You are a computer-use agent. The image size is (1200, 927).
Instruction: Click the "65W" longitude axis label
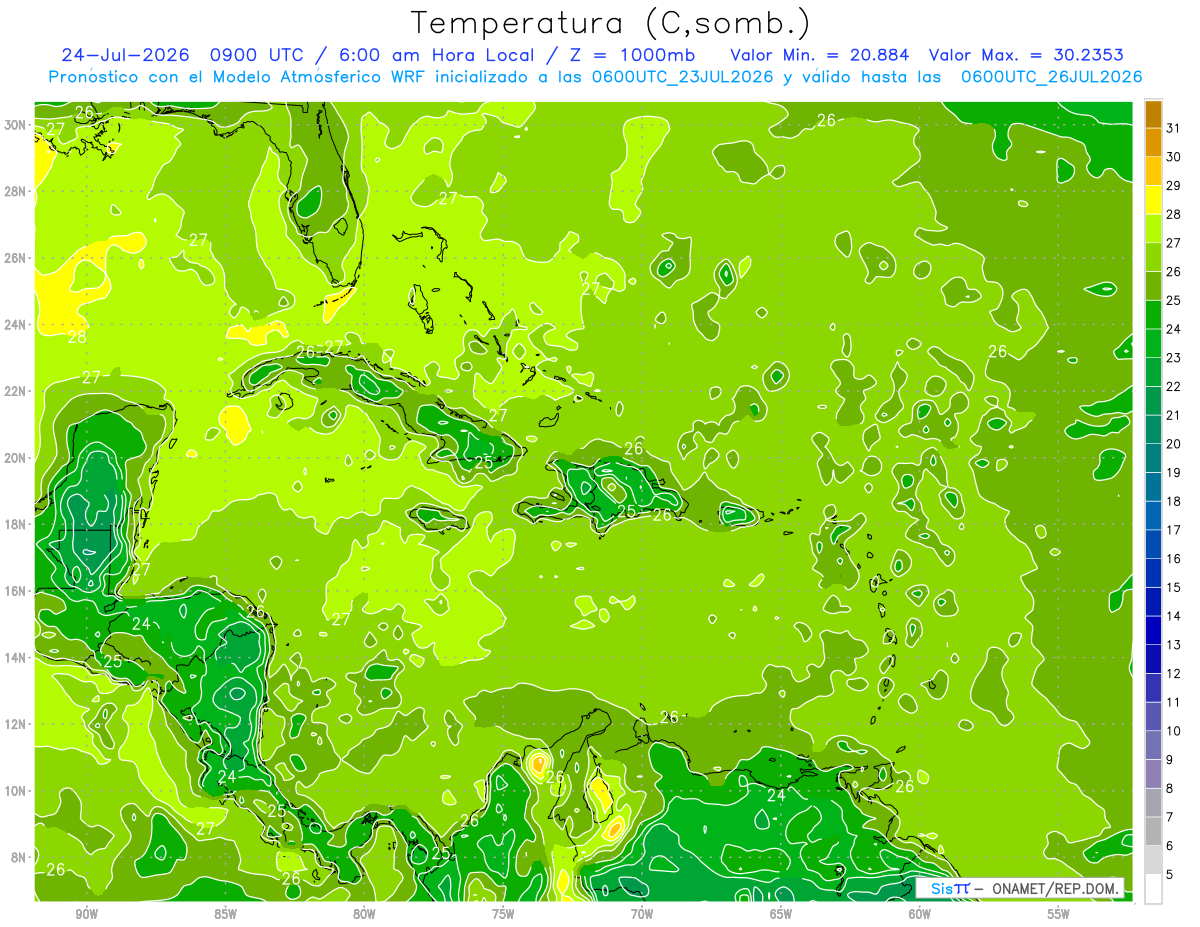[x=781, y=914]
